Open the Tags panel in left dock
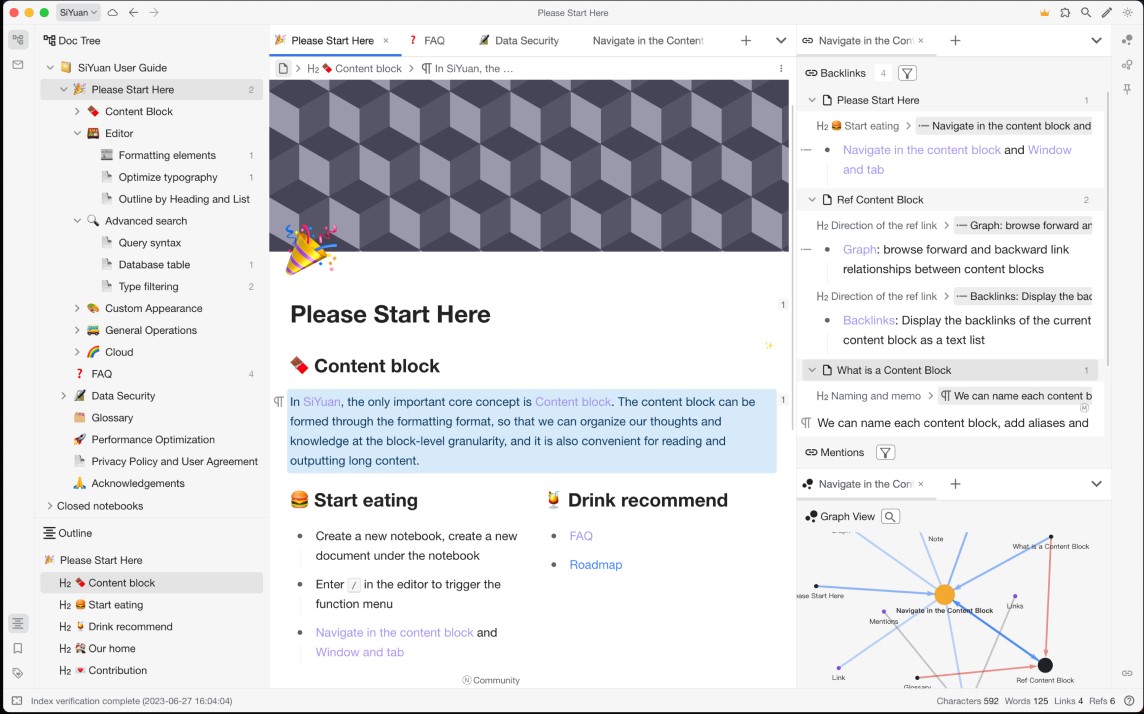The image size is (1144, 714). [x=18, y=673]
